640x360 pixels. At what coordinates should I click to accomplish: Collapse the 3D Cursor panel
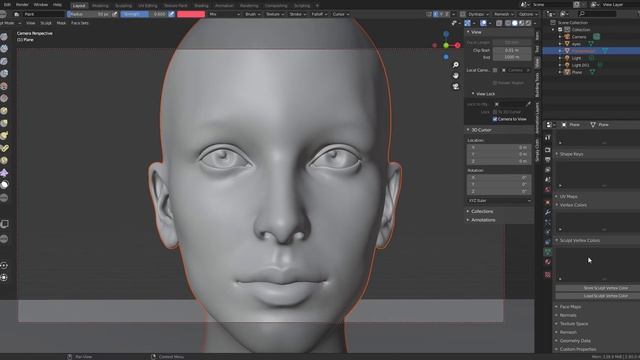(x=481, y=130)
